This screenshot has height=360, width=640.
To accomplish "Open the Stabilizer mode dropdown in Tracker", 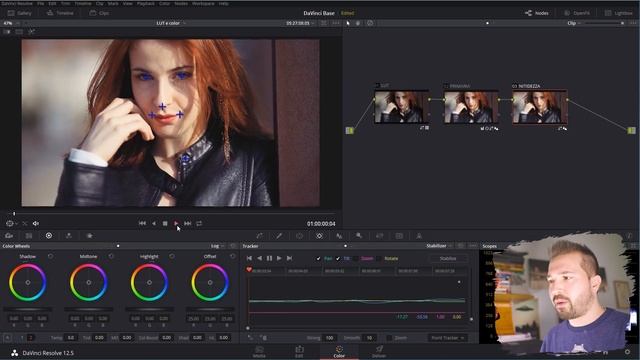I will point(439,246).
